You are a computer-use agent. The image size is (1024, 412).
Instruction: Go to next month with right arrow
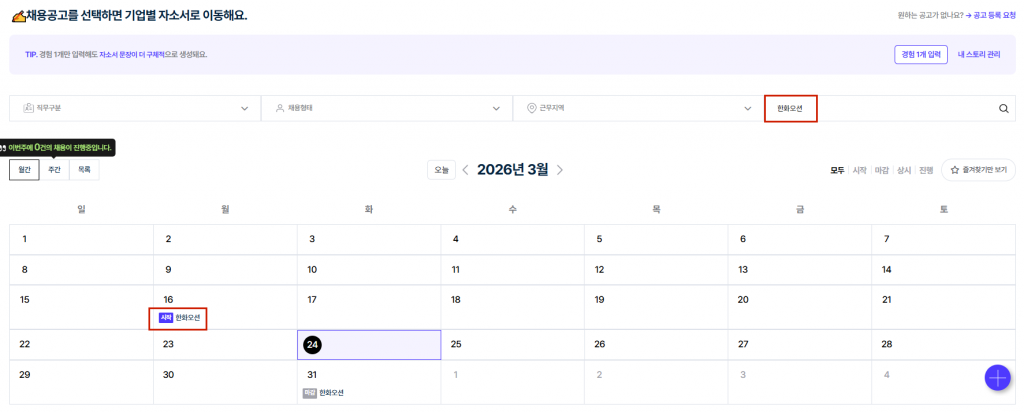(x=560, y=170)
